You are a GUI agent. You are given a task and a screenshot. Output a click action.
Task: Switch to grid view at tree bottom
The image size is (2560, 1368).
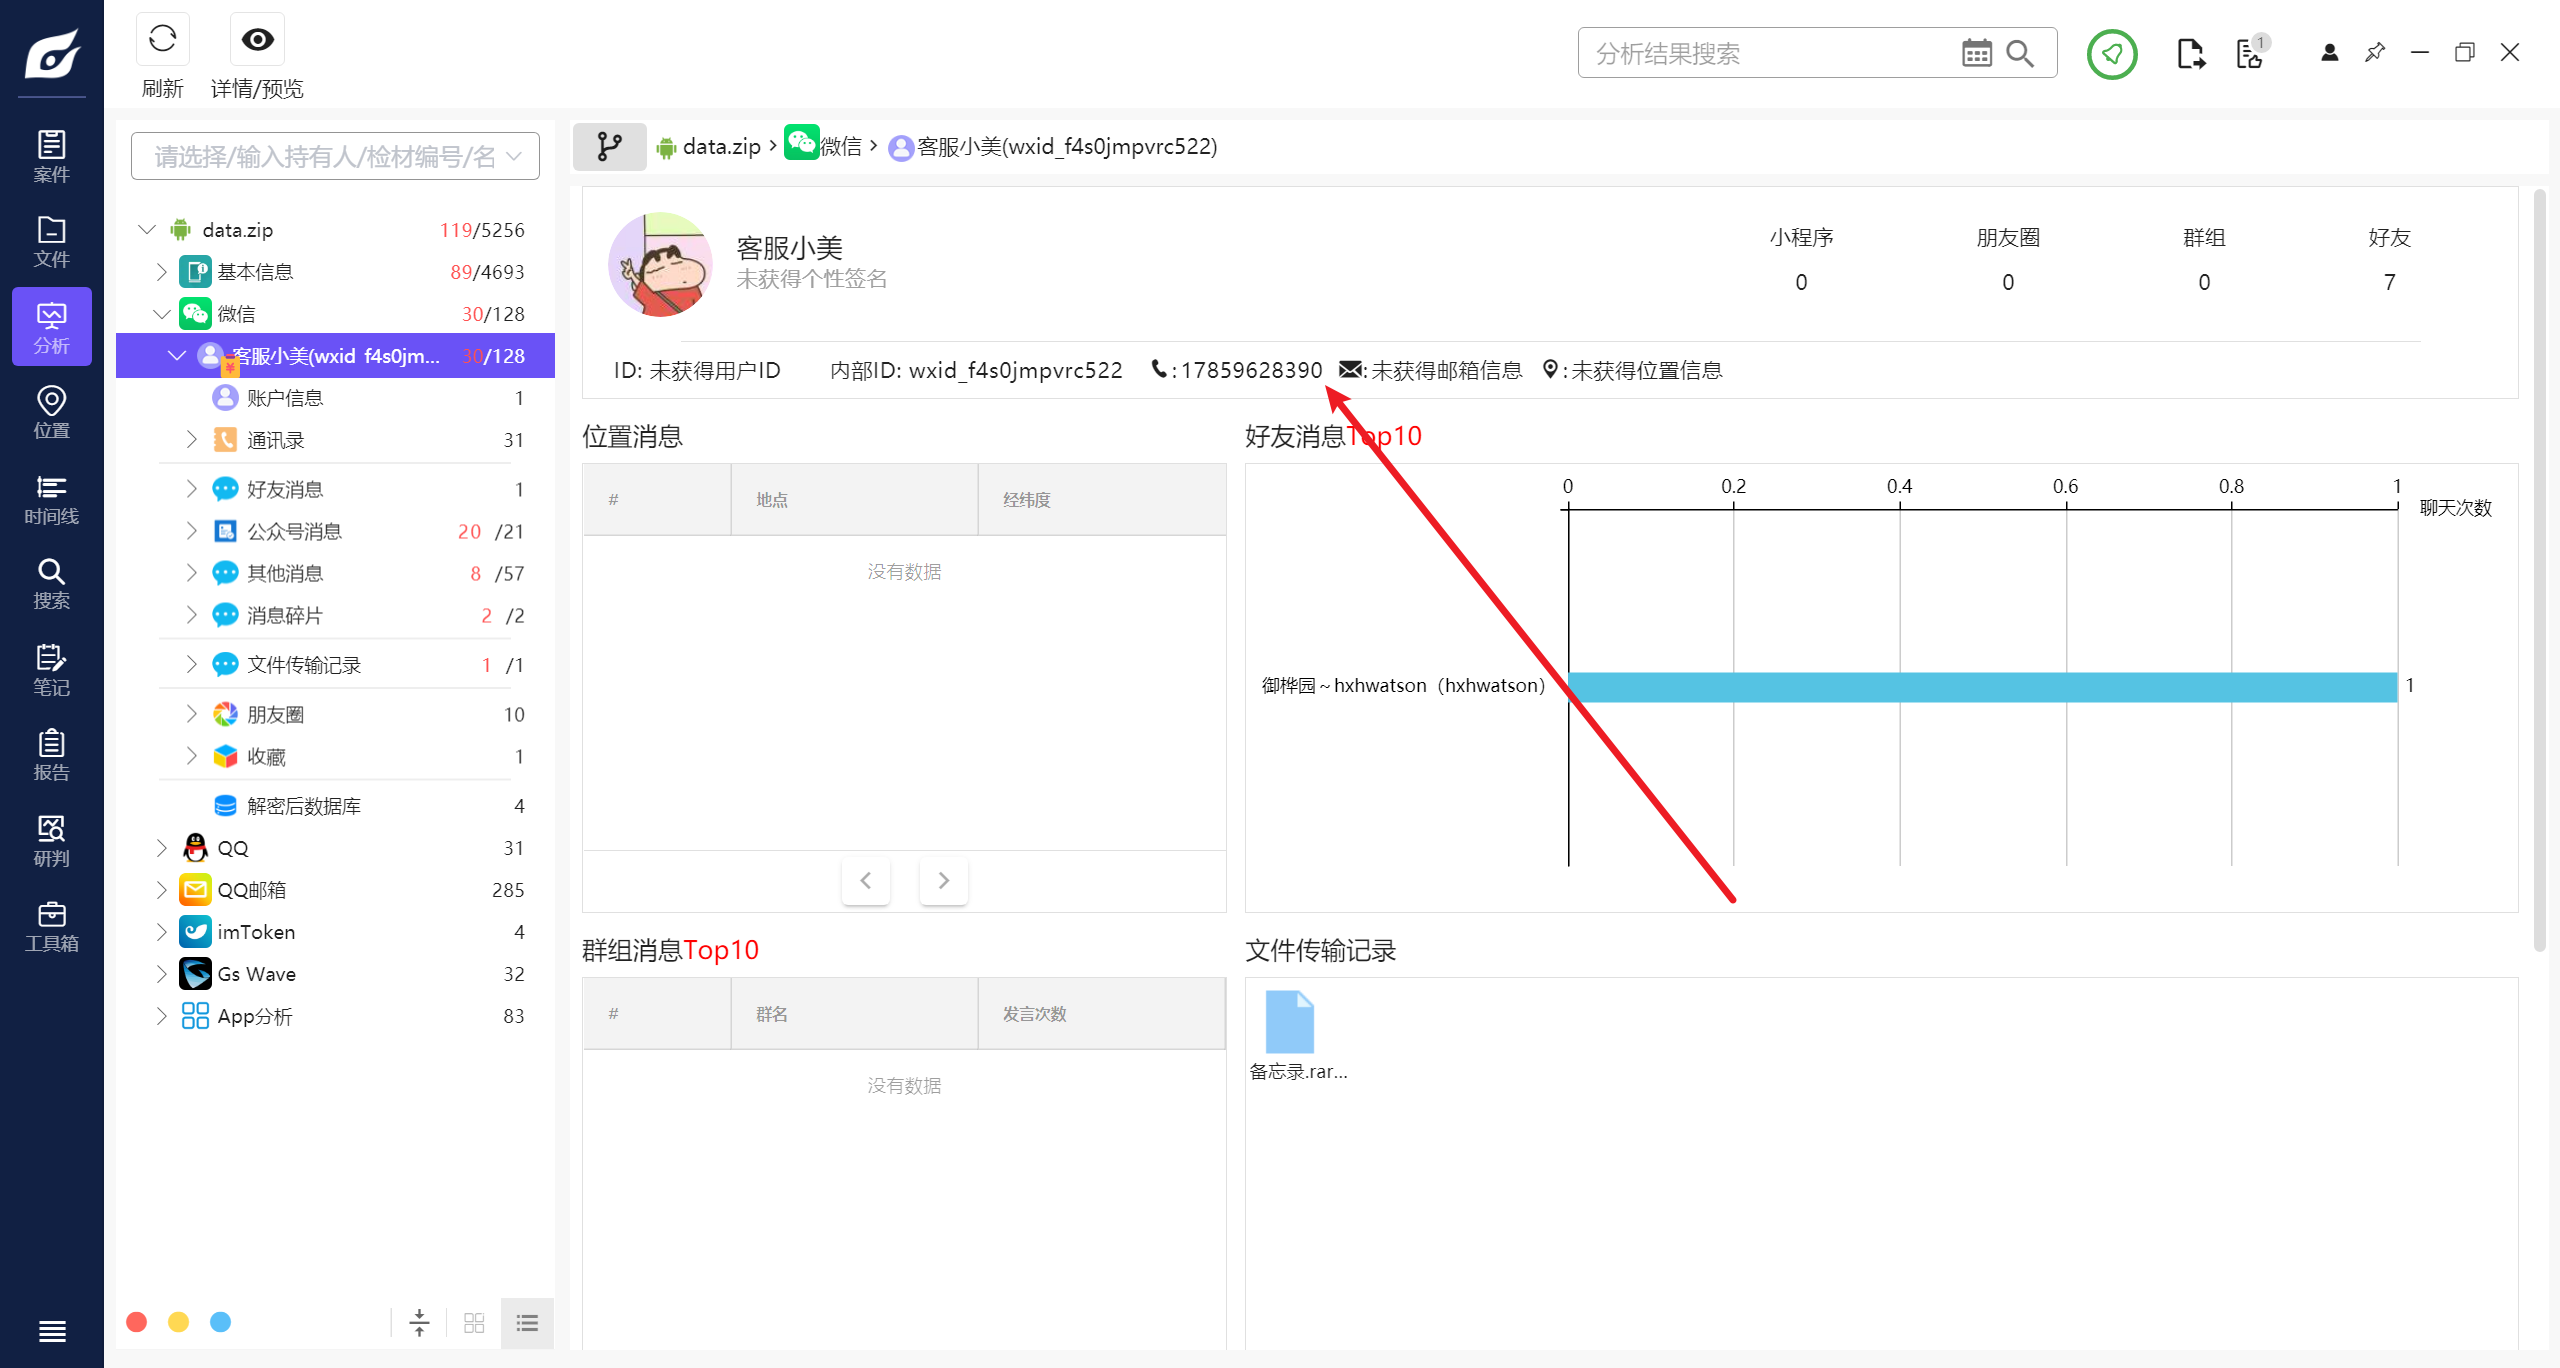point(474,1323)
